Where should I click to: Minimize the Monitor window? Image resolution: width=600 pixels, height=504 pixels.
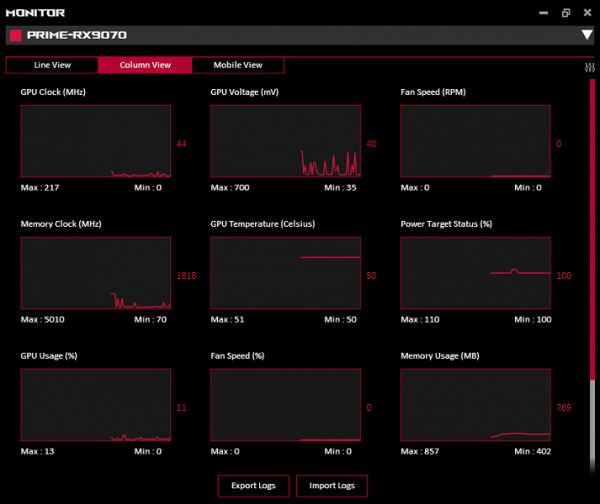(543, 13)
